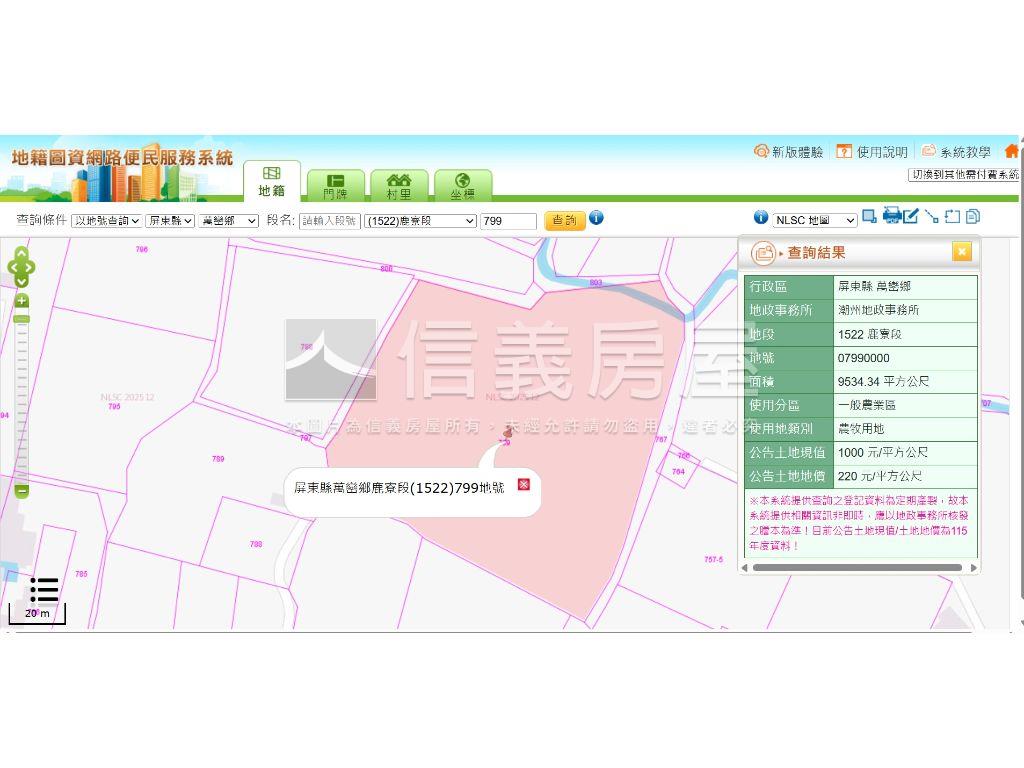
Task: Pan the map right with right arrow
Action: click(30, 267)
